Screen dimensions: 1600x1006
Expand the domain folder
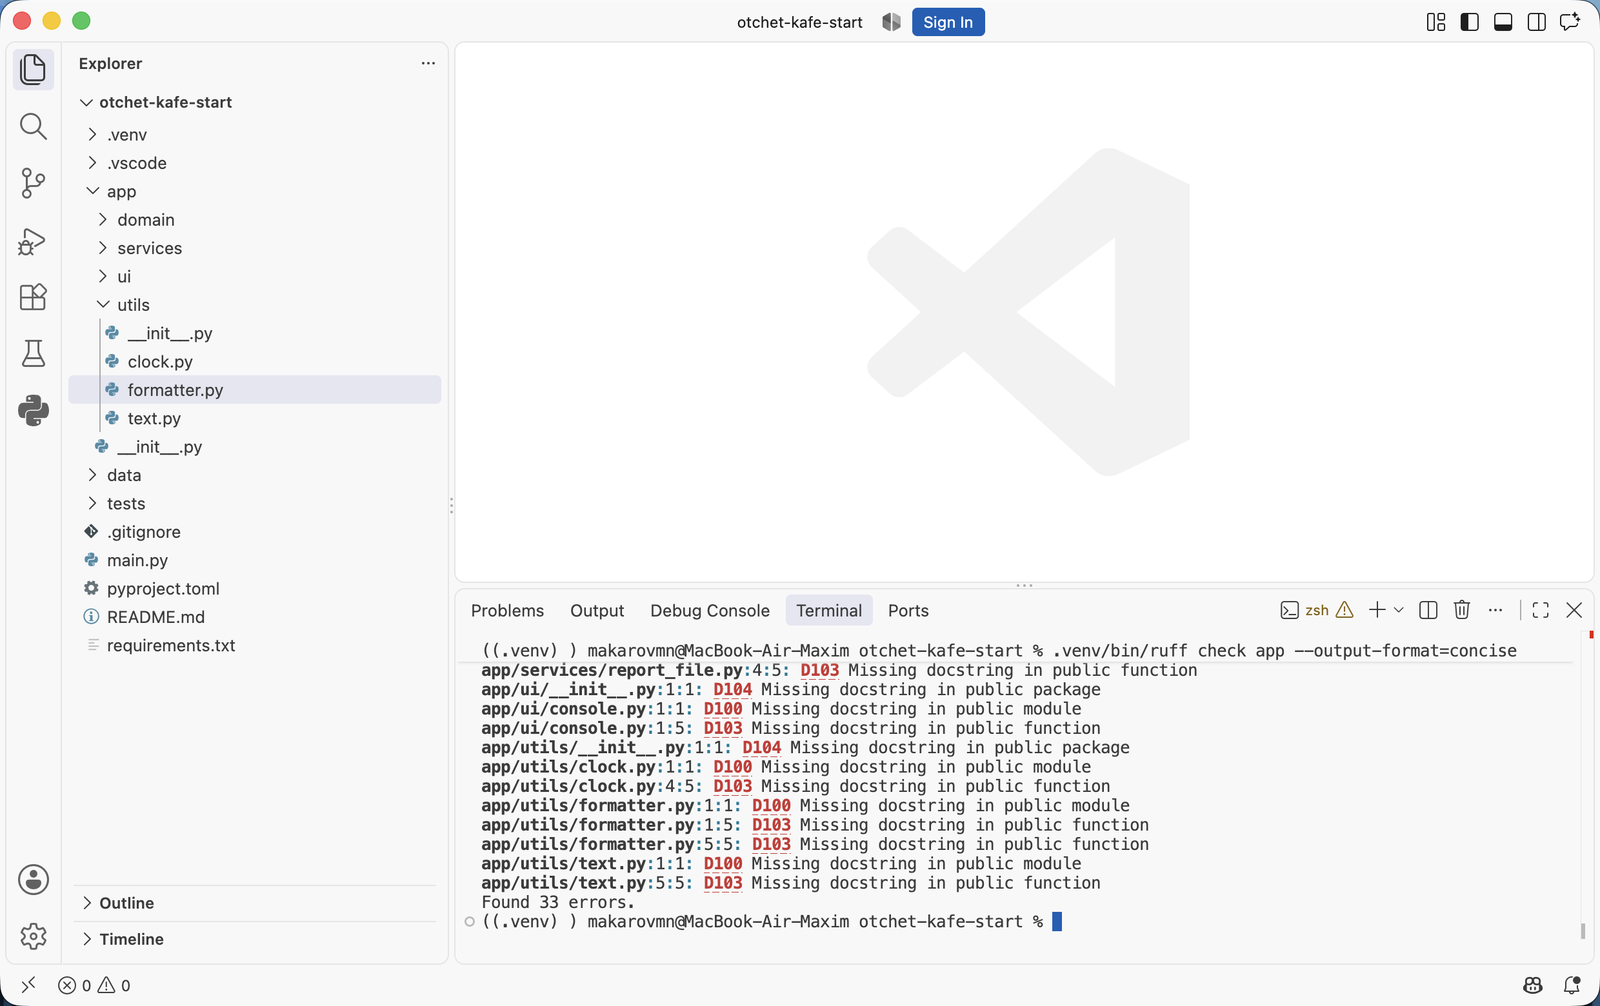pos(255,219)
